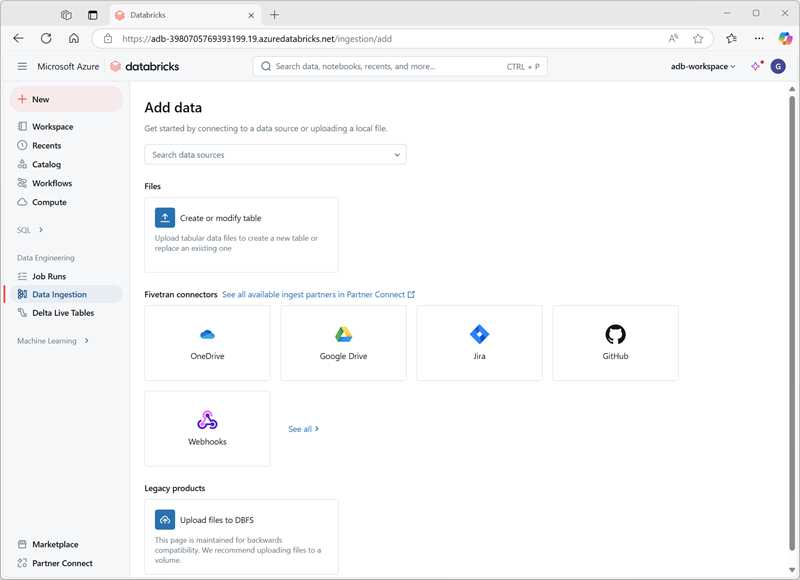View site information lock icon
This screenshot has height=580, width=800.
point(108,39)
